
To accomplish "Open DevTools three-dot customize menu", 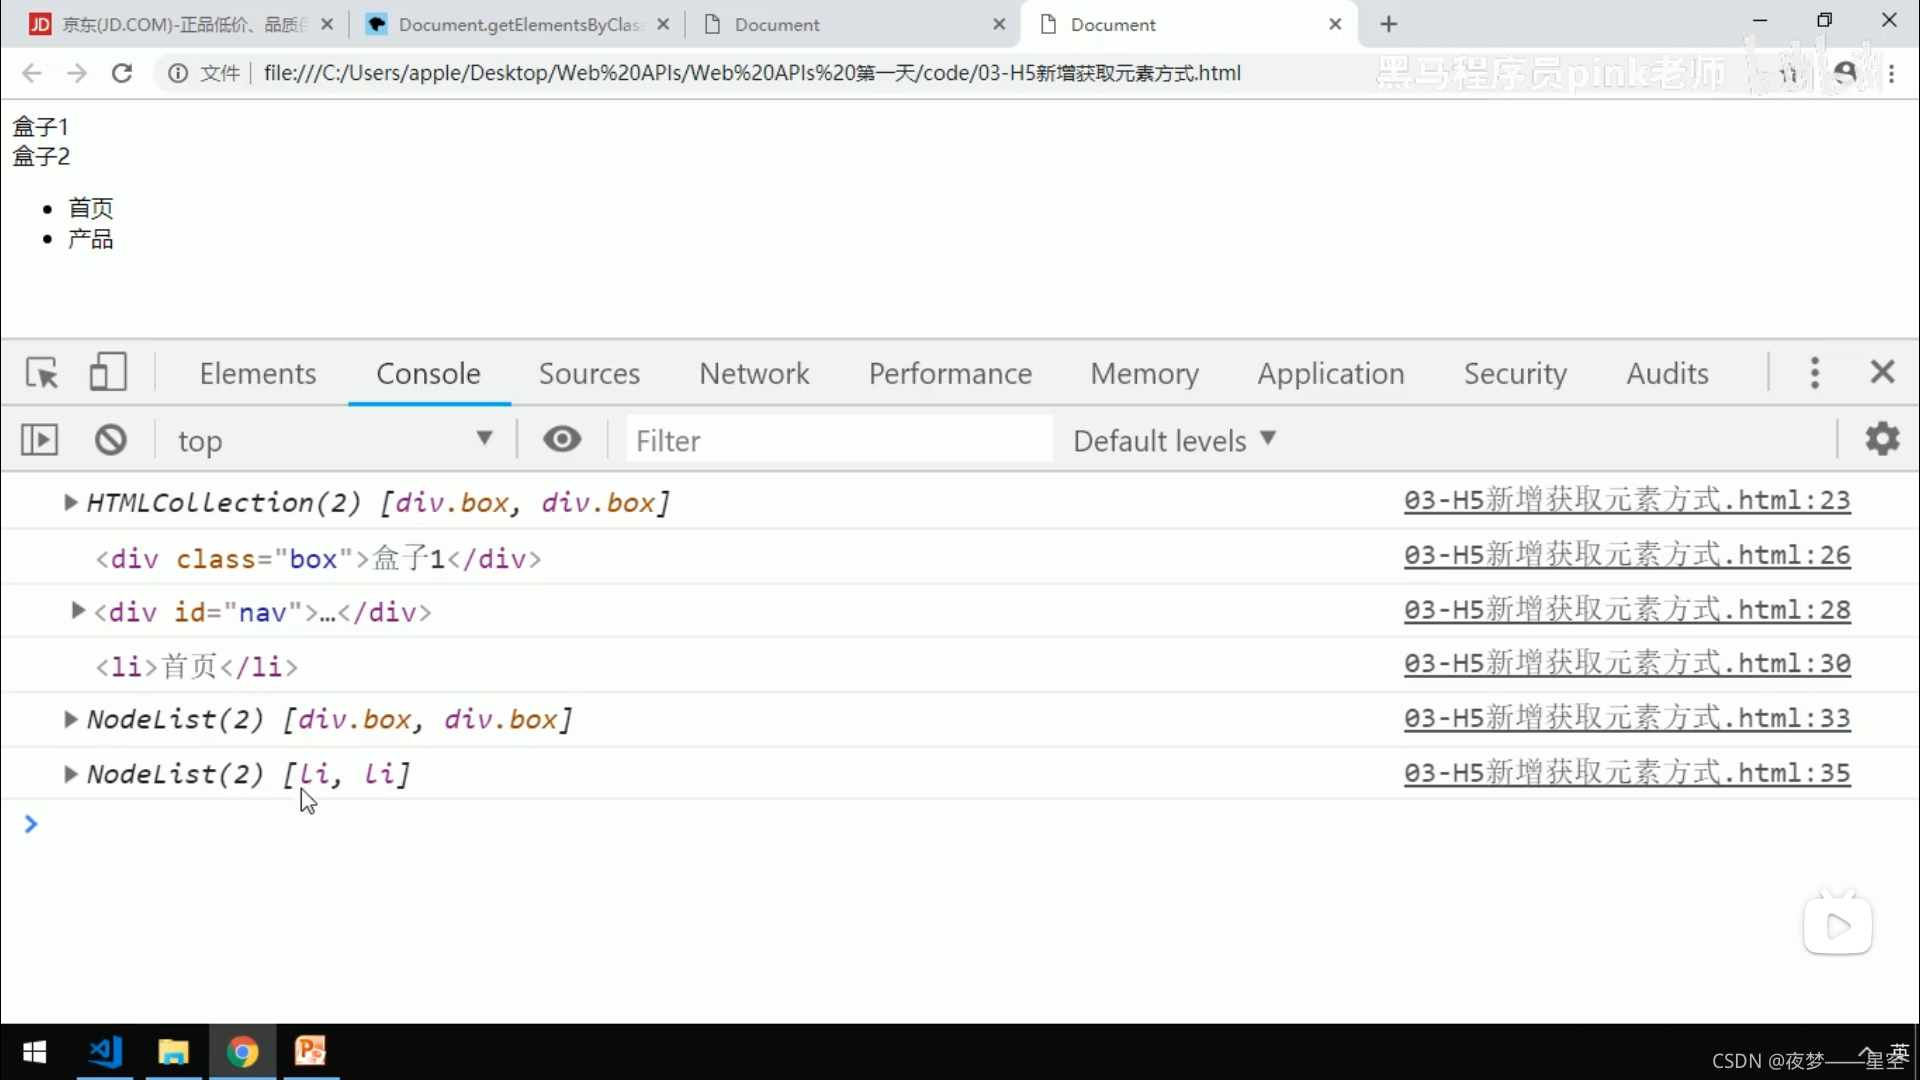I will 1814,373.
